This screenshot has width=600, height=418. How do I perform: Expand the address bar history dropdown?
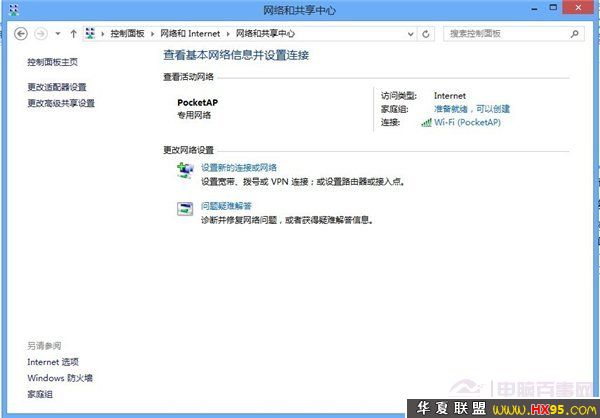[411, 33]
